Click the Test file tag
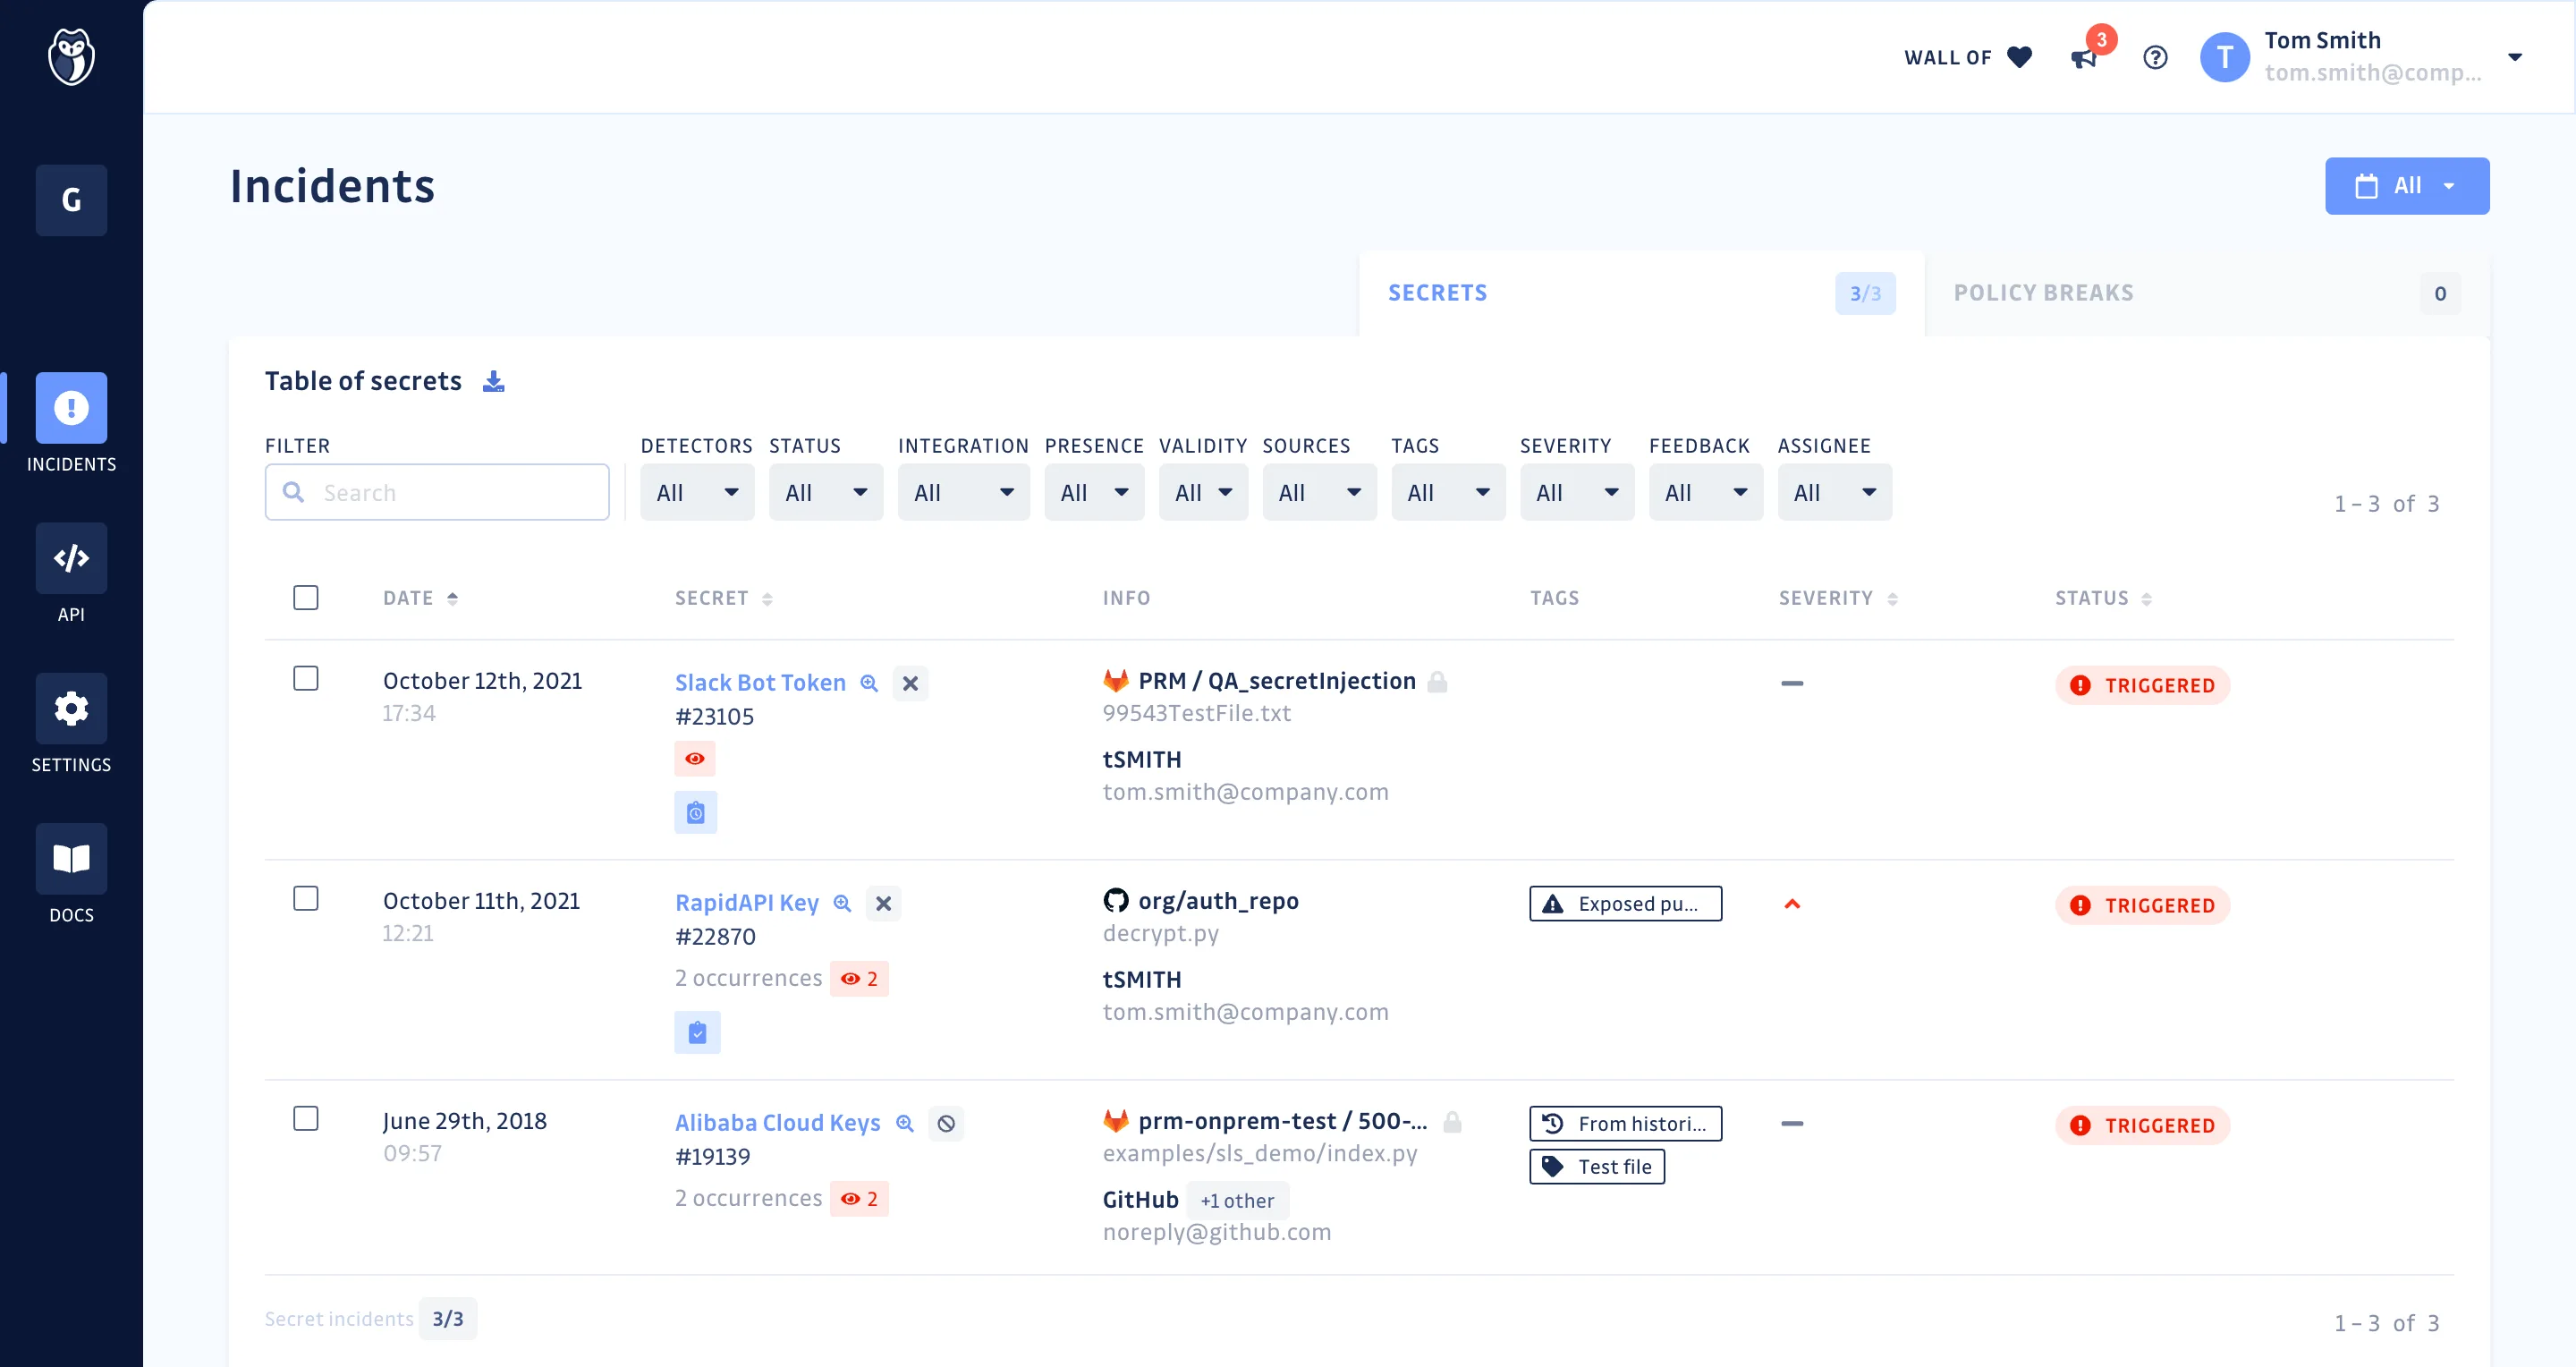 click(x=1597, y=1167)
